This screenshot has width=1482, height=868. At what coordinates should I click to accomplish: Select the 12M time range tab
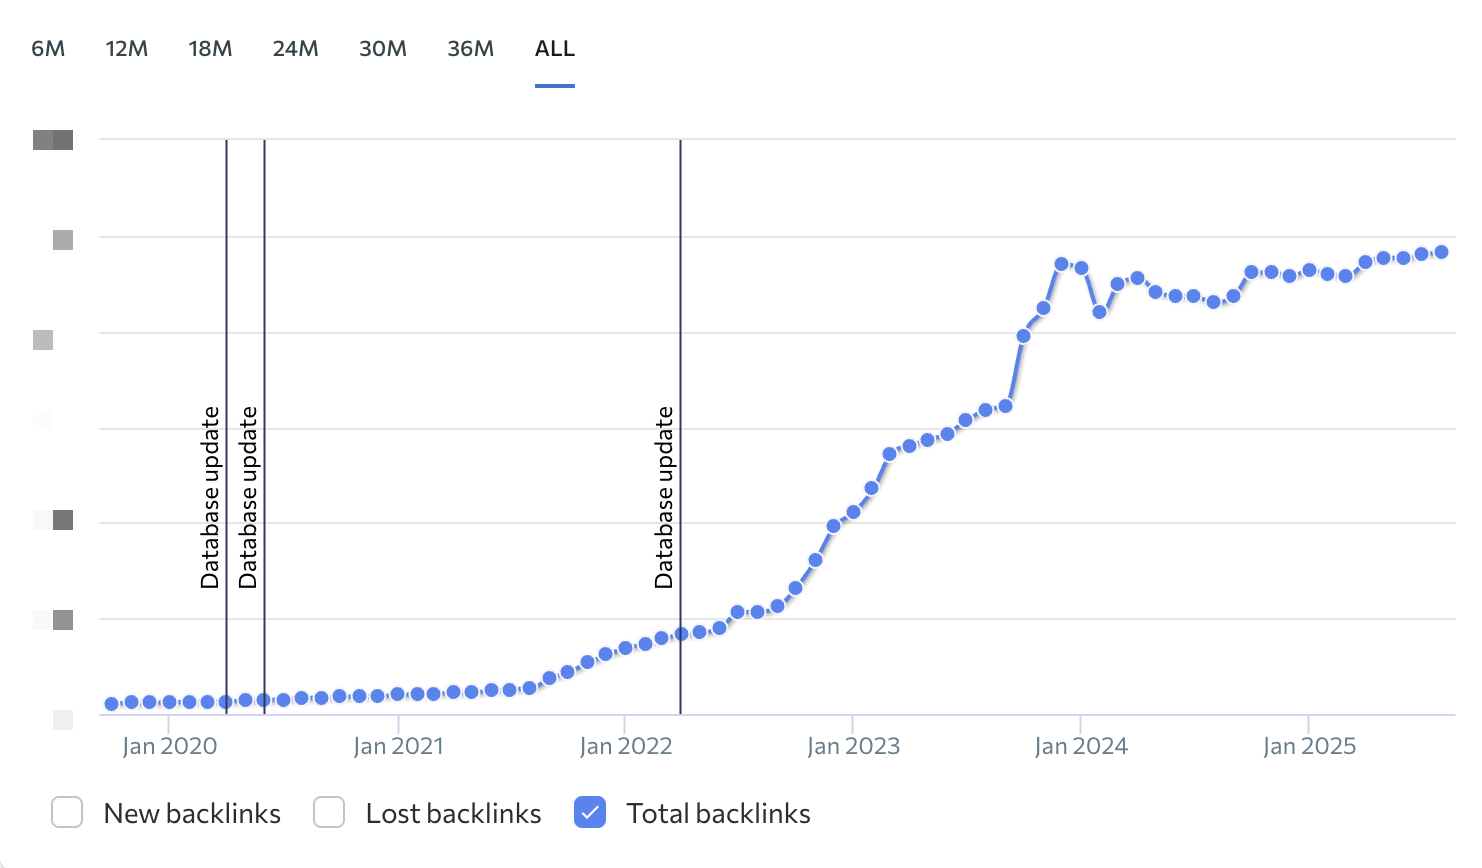pos(127,49)
